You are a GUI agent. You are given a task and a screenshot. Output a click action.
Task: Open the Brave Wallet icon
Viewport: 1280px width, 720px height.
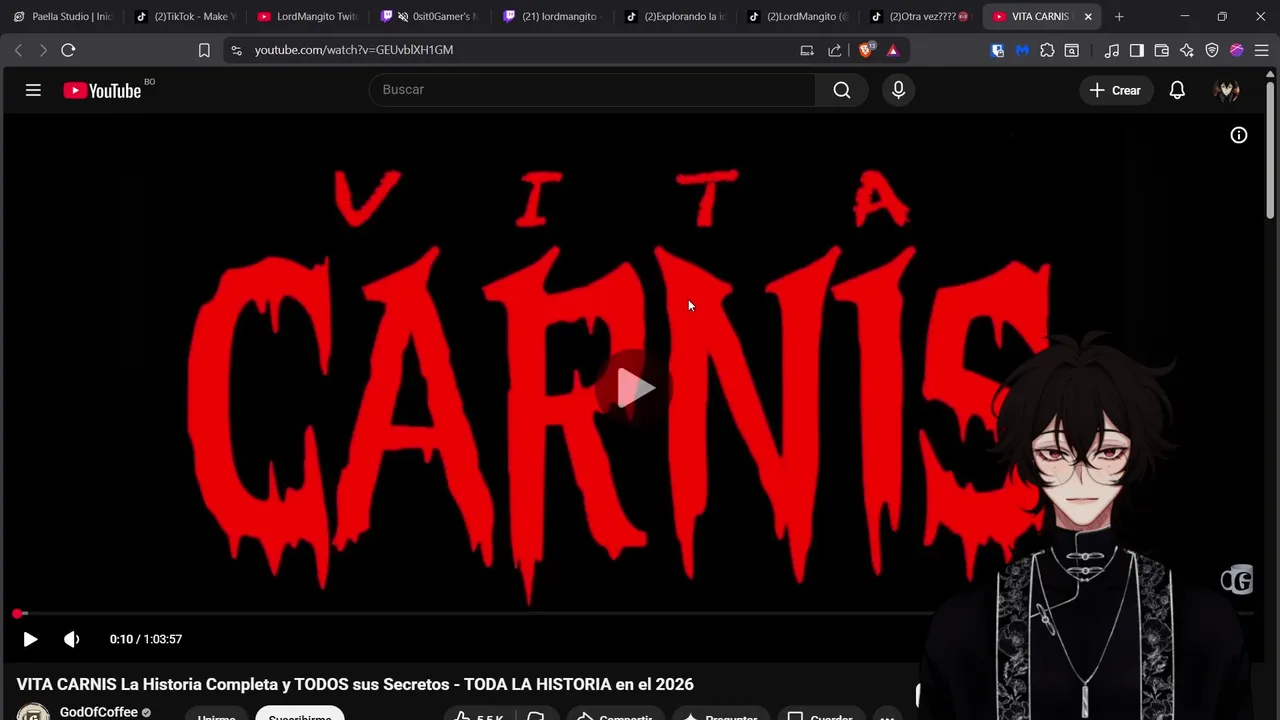1162,50
